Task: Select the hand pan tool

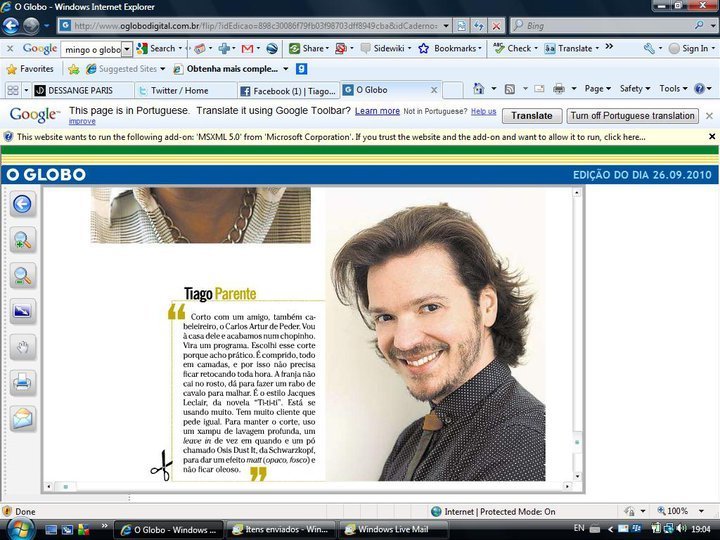Action: coord(22,347)
